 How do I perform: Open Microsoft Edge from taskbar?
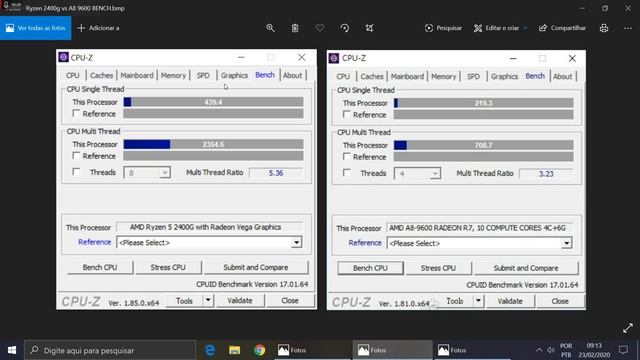coord(210,350)
